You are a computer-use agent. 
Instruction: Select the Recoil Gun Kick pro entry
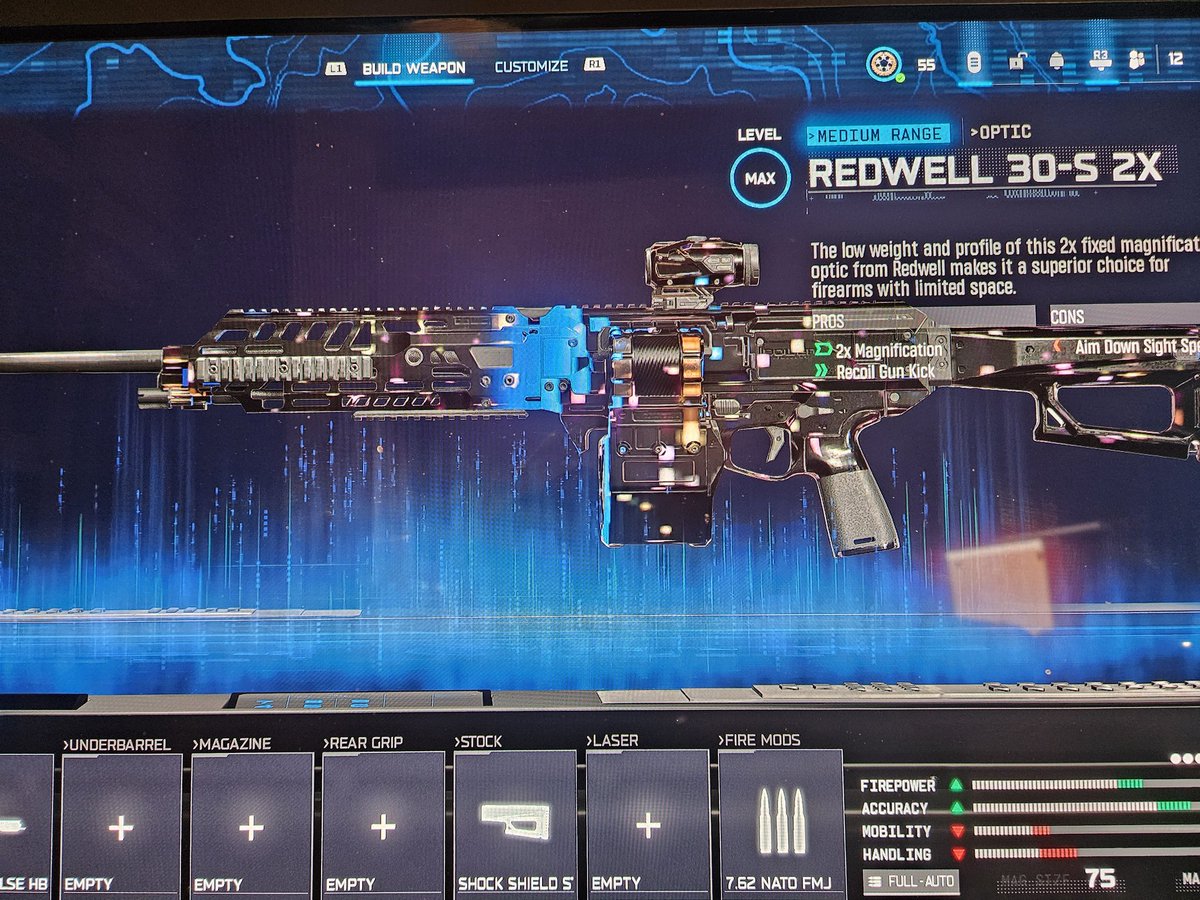pyautogui.click(x=877, y=371)
